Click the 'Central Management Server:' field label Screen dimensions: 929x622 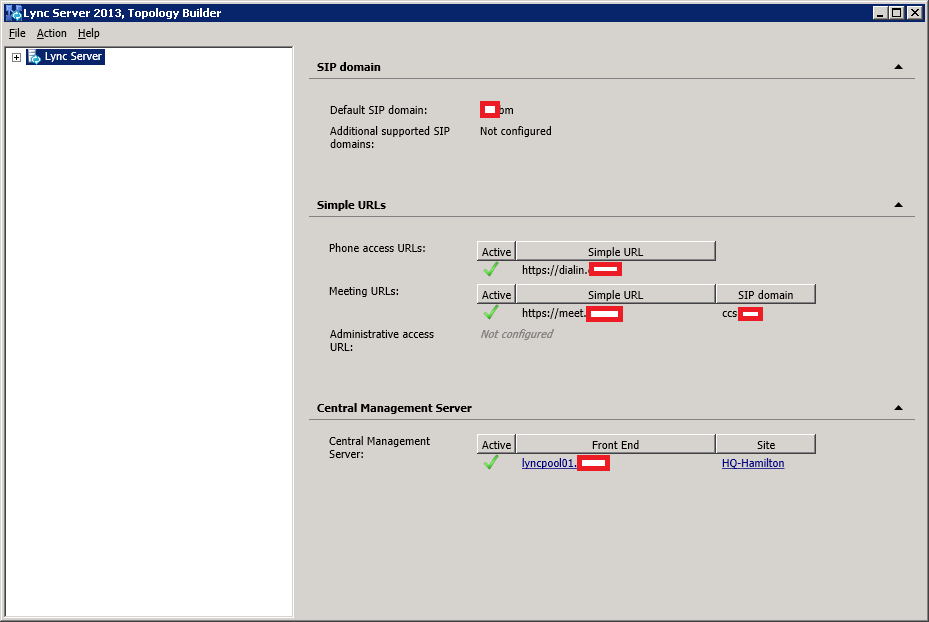pyautogui.click(x=379, y=448)
